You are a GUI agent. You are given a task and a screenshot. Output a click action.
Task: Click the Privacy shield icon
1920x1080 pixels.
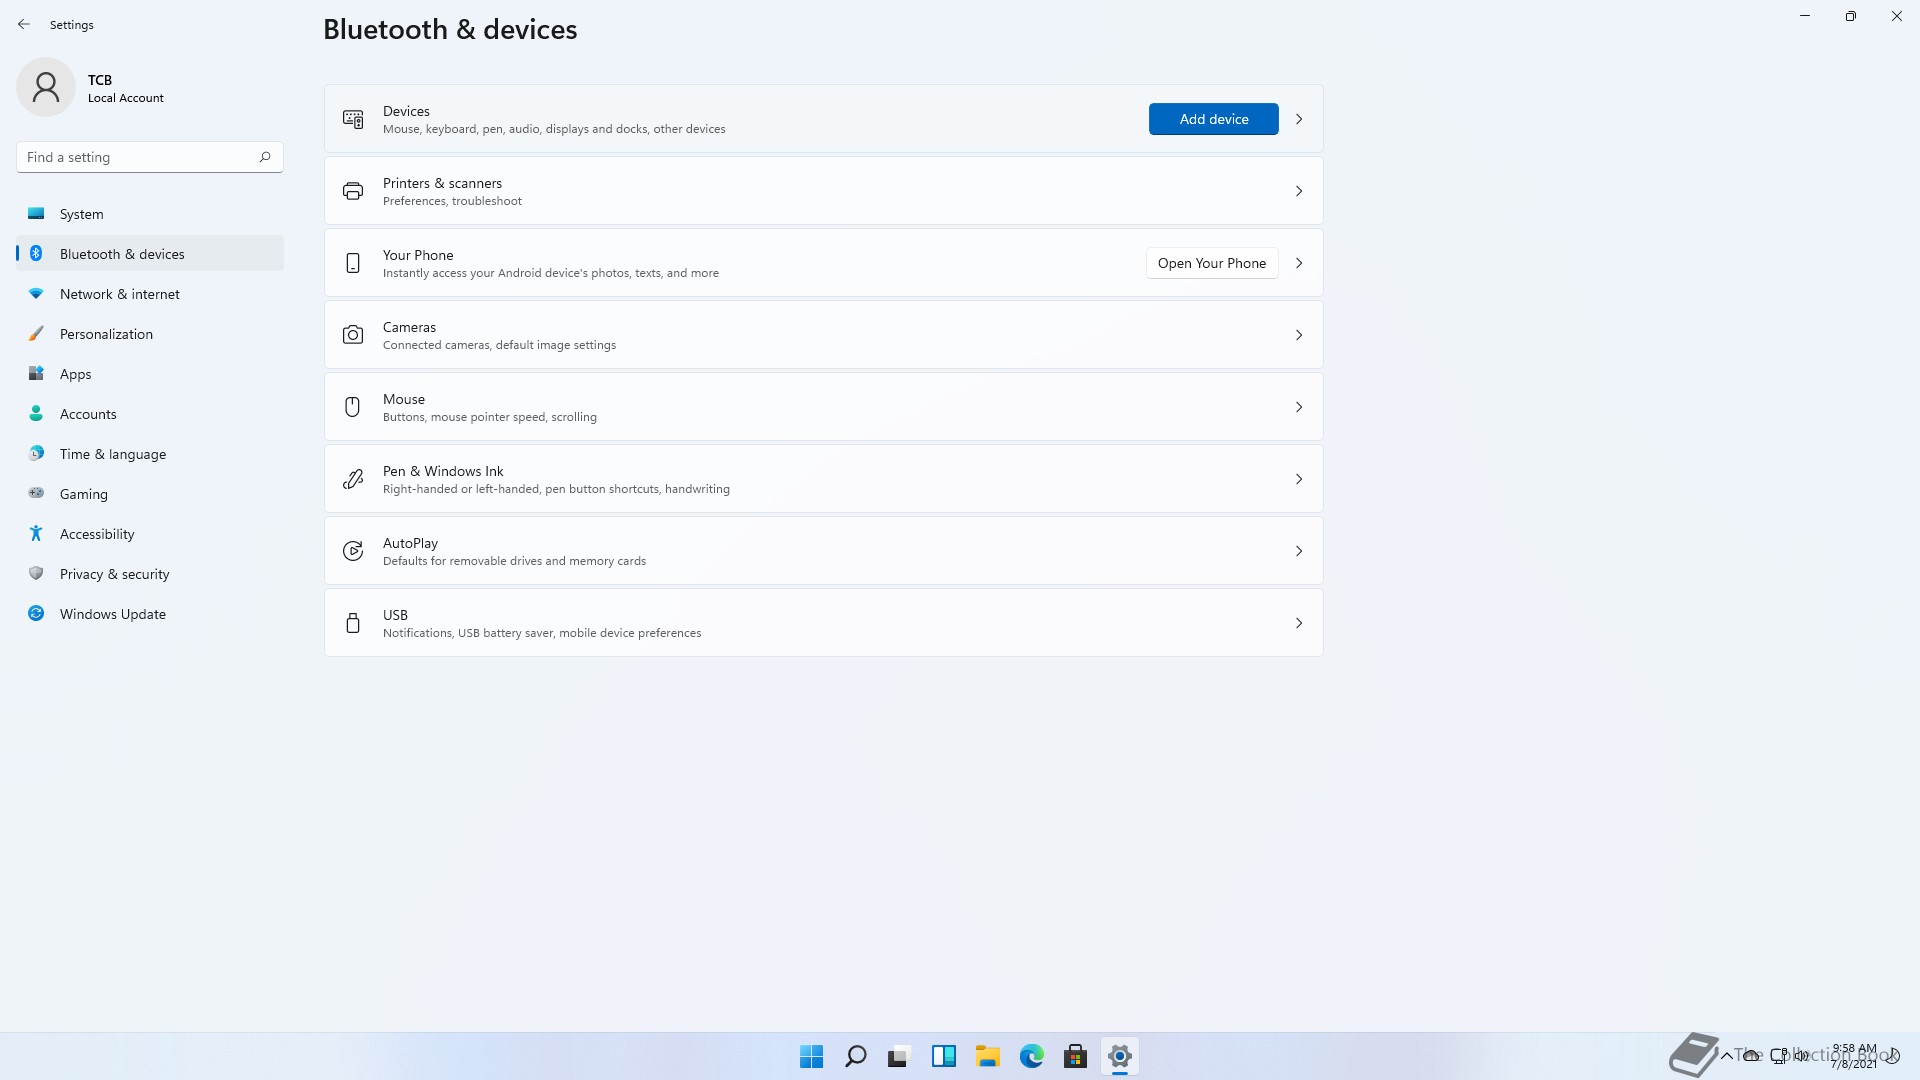[36, 573]
